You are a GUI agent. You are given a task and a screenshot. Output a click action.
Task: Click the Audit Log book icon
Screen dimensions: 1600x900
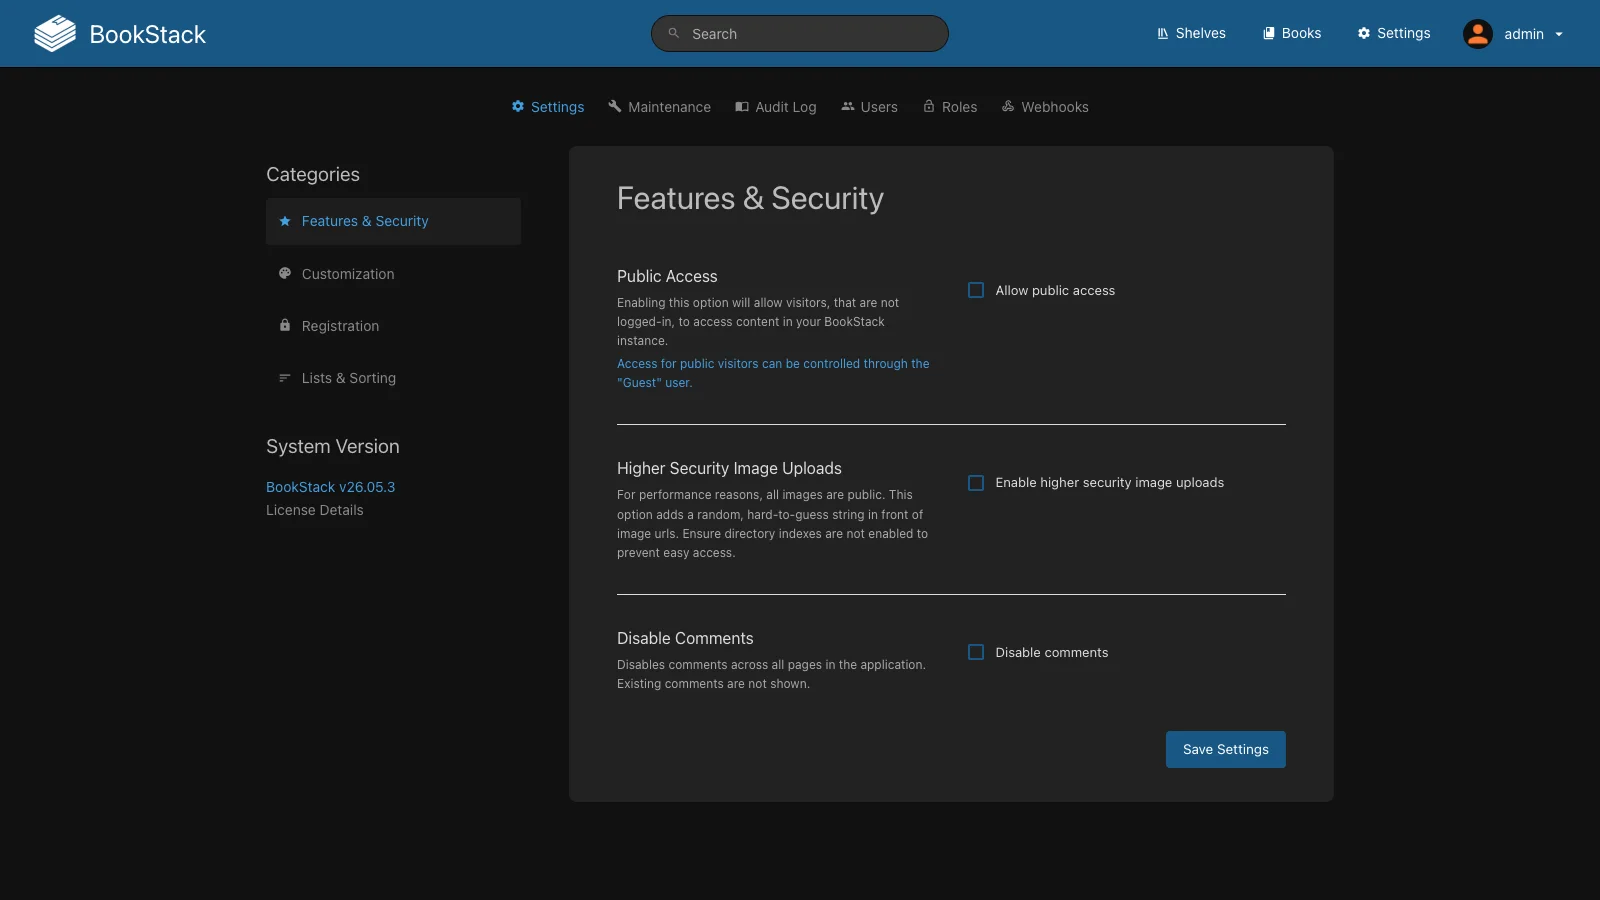(x=742, y=106)
